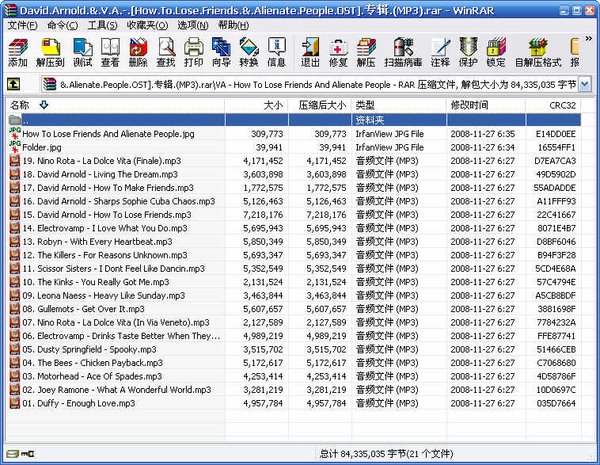Select 12. The Killers - For Reasons Unknown.mp3
Image resolution: width=600 pixels, height=465 pixels.
click(x=293, y=255)
